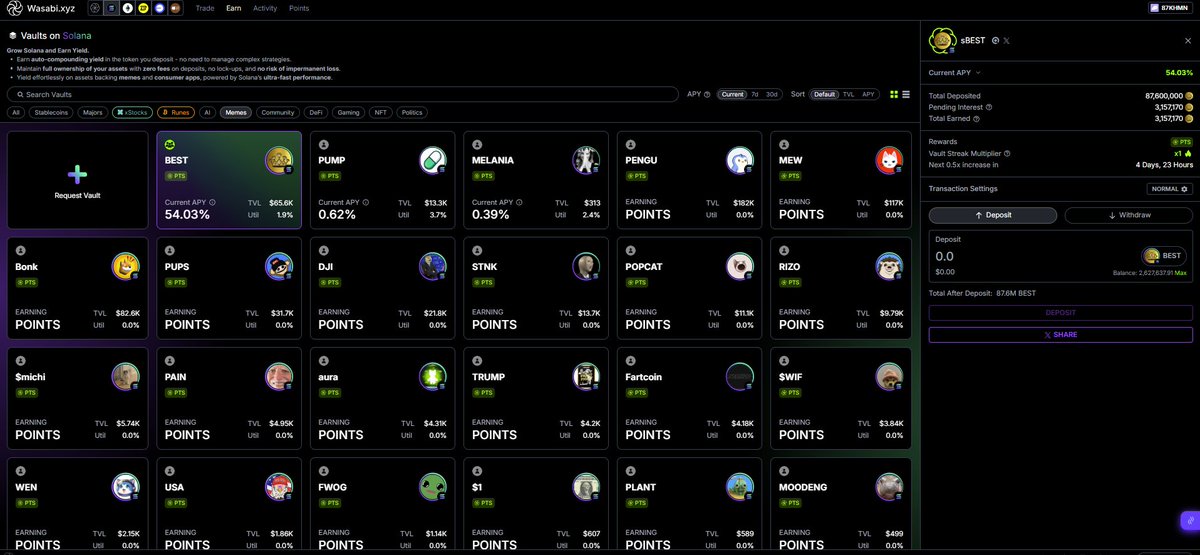Click the Search Vaults field

coord(342,94)
